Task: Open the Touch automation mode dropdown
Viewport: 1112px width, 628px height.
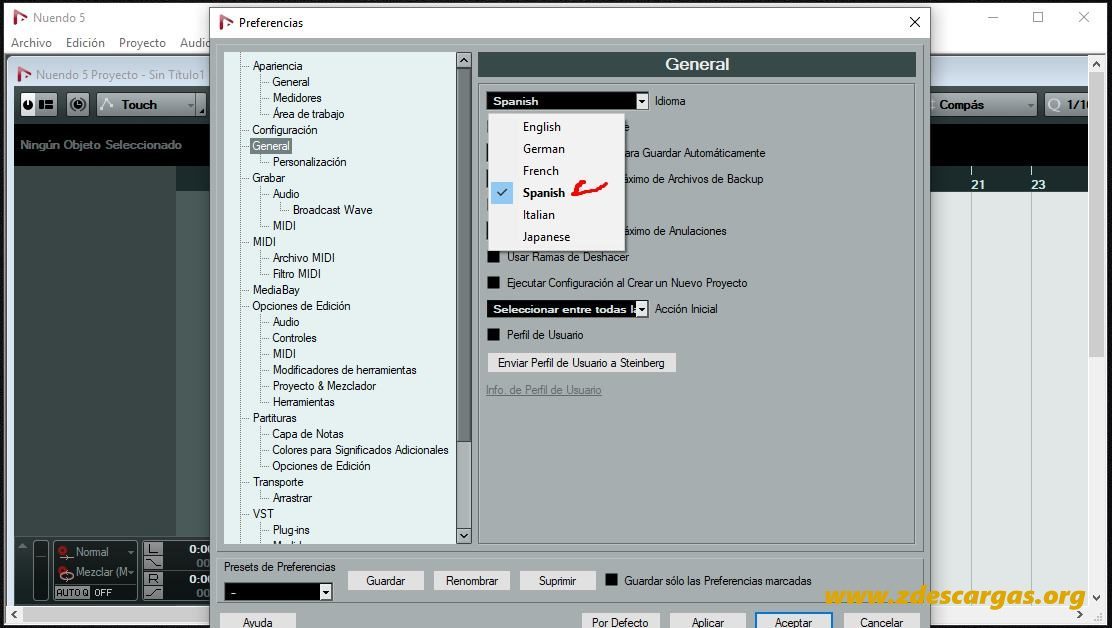Action: click(x=146, y=105)
